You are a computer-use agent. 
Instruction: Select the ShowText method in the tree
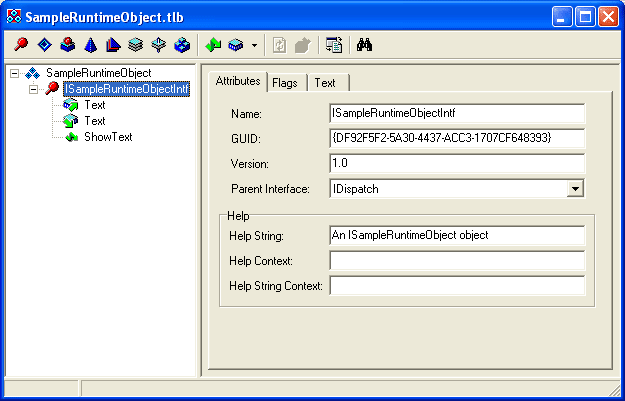pos(107,137)
